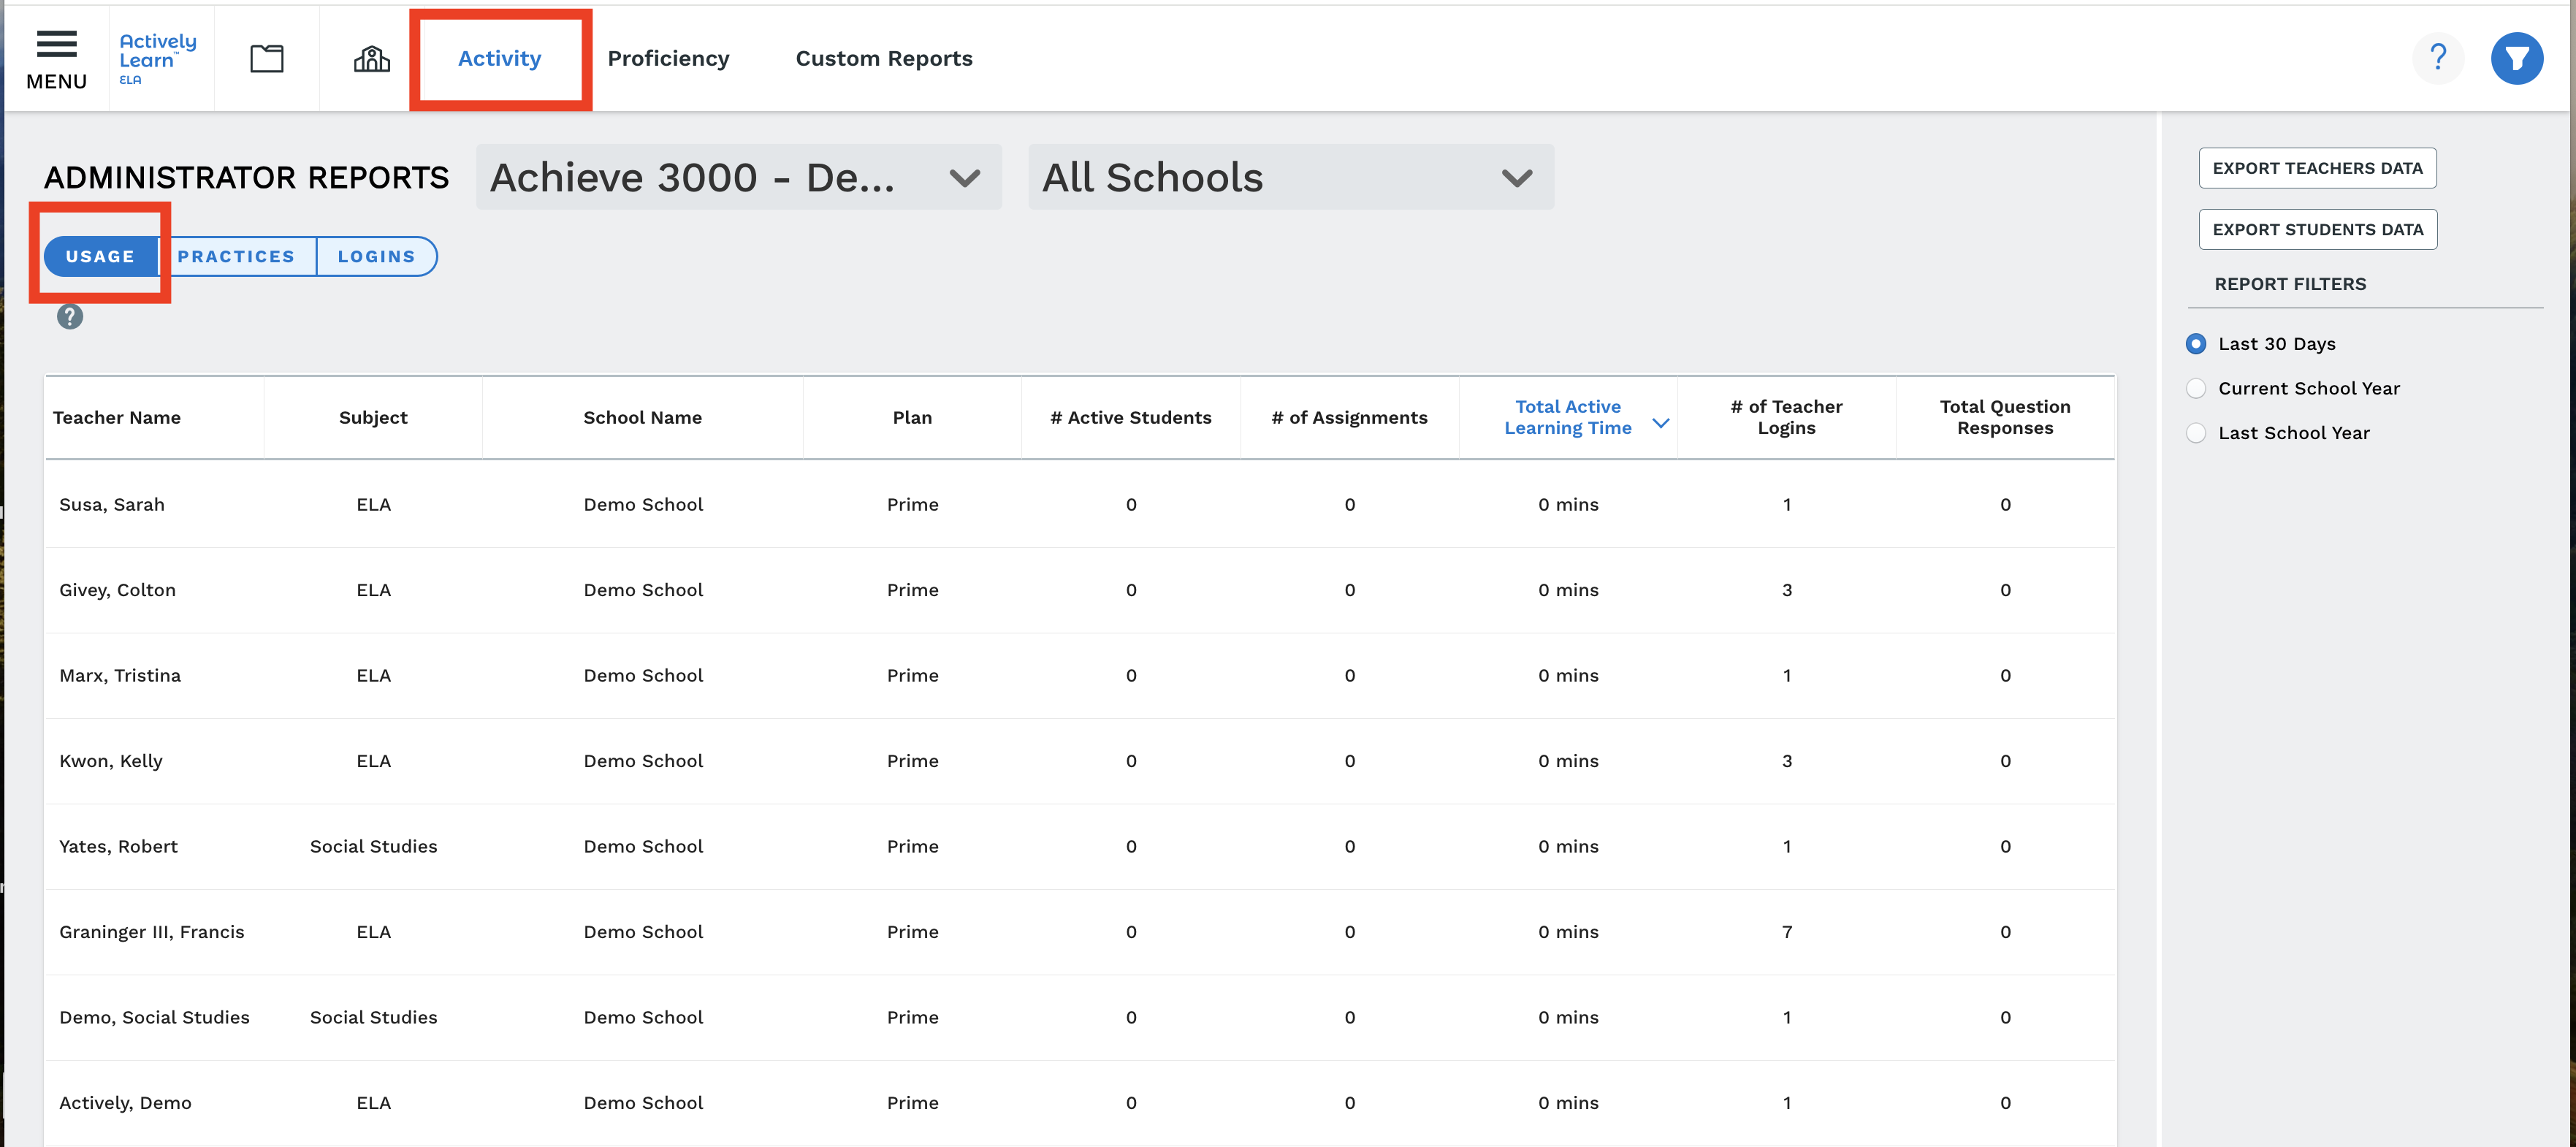Open the school building icon

[x=372, y=59]
